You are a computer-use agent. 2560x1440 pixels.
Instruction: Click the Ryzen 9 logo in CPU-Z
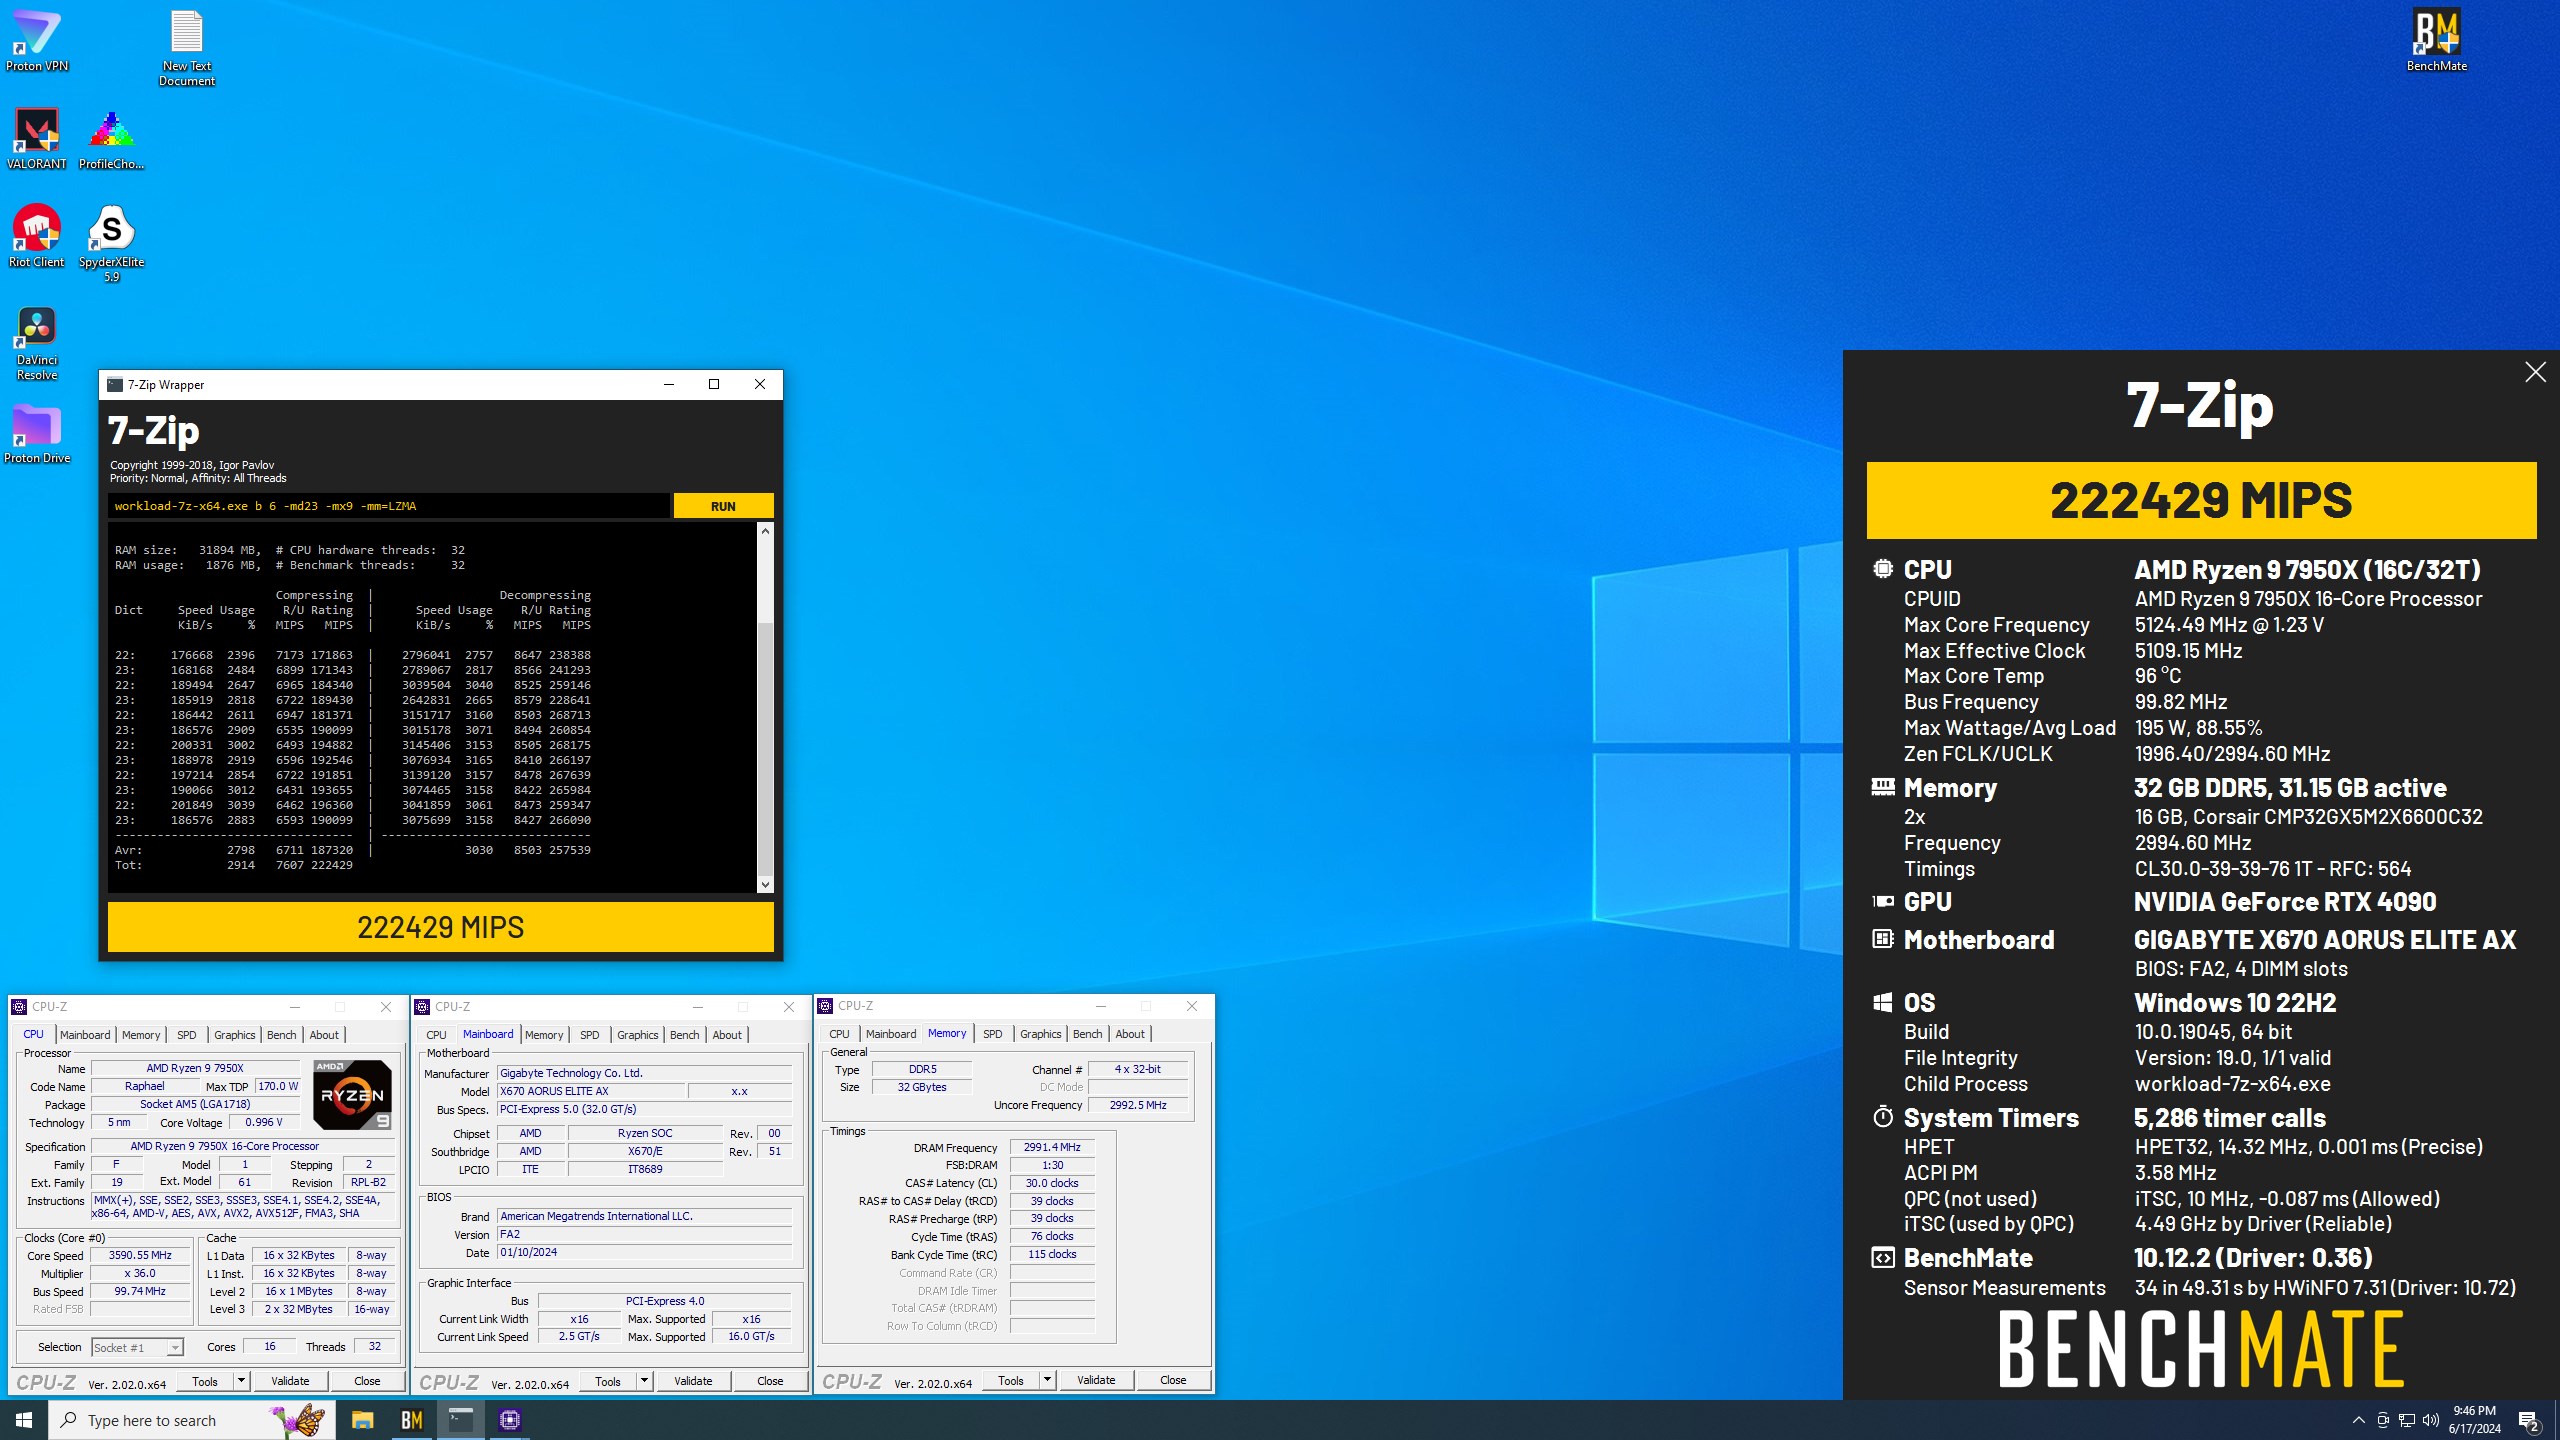click(352, 1094)
